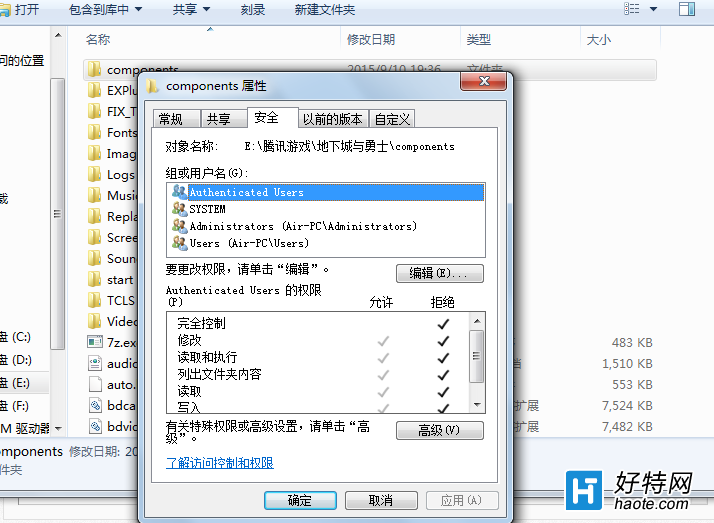Click 新建文件夹 in toolbar
714x523 pixels.
pos(325,10)
